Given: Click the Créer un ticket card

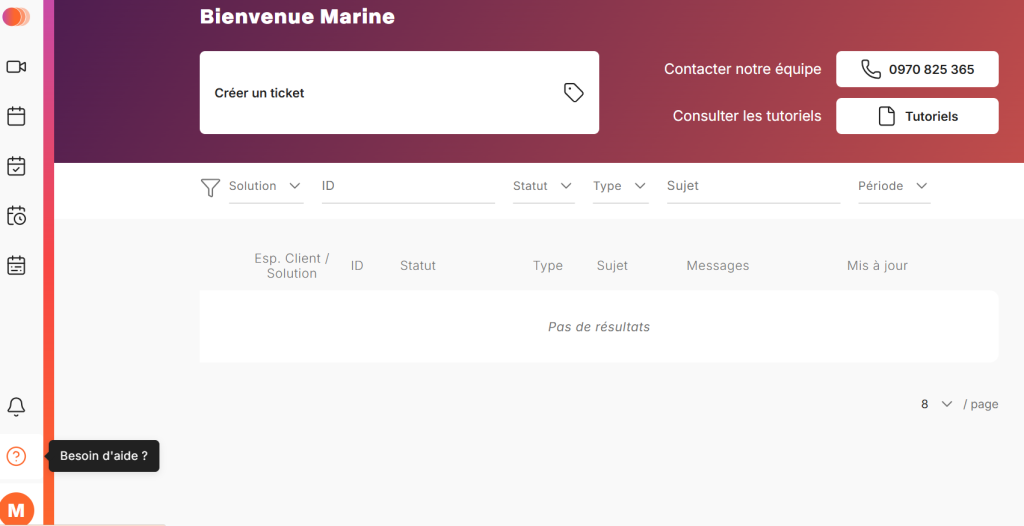Looking at the screenshot, I should (399, 93).
